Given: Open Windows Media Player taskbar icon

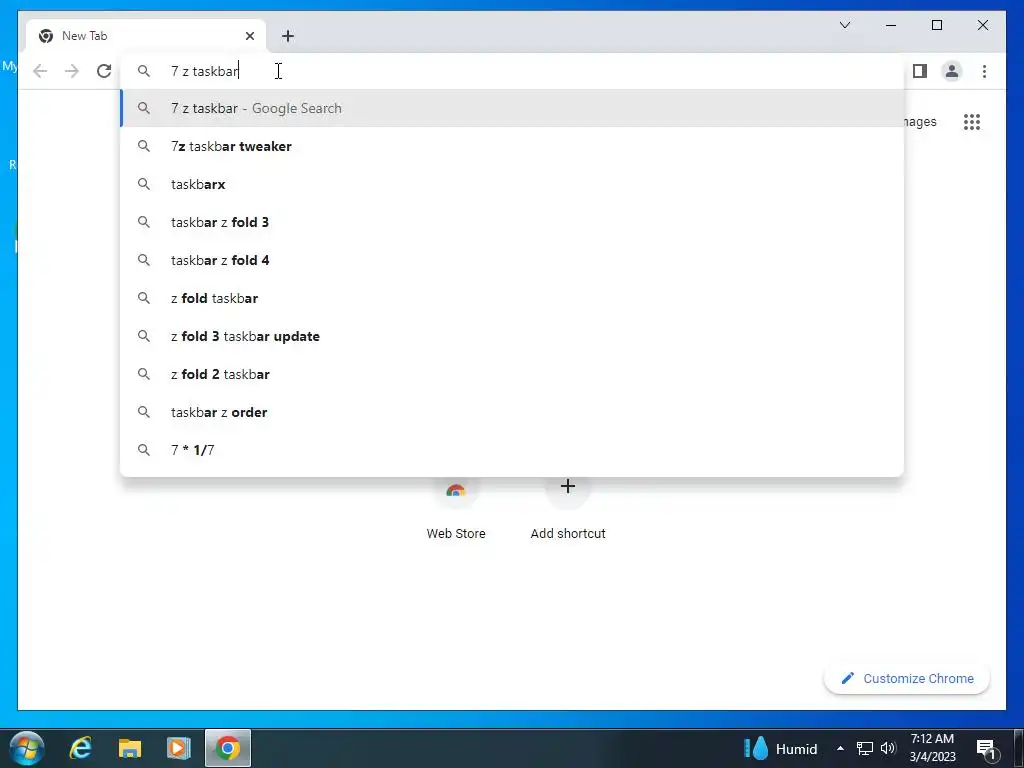Looking at the screenshot, I should coord(178,748).
